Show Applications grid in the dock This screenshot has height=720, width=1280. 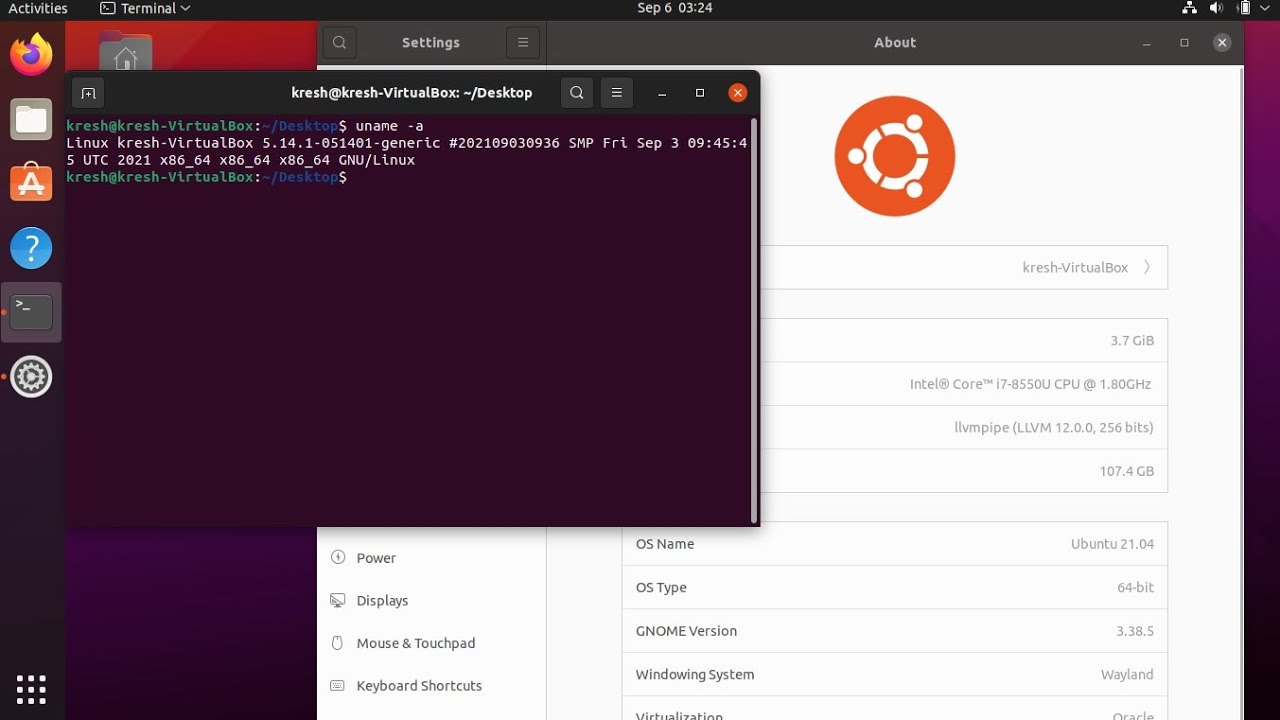[31, 689]
